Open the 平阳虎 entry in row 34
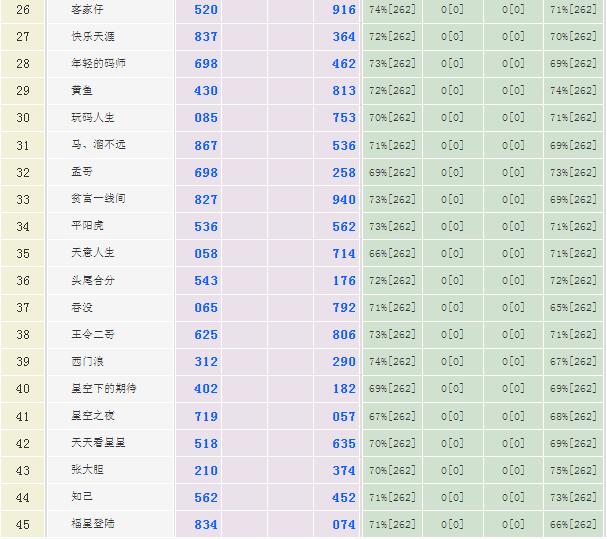 tap(86, 226)
